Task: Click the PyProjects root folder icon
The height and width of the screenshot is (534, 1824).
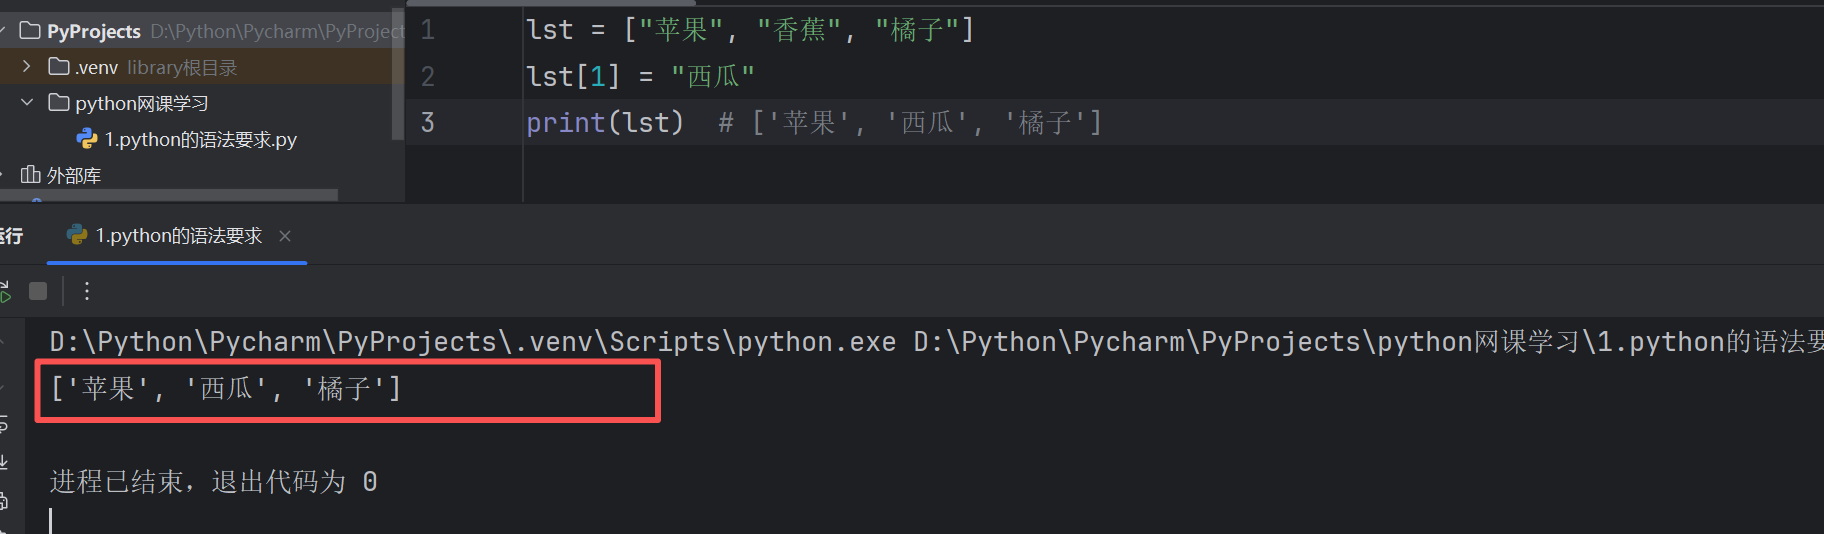Action: pyautogui.click(x=30, y=31)
